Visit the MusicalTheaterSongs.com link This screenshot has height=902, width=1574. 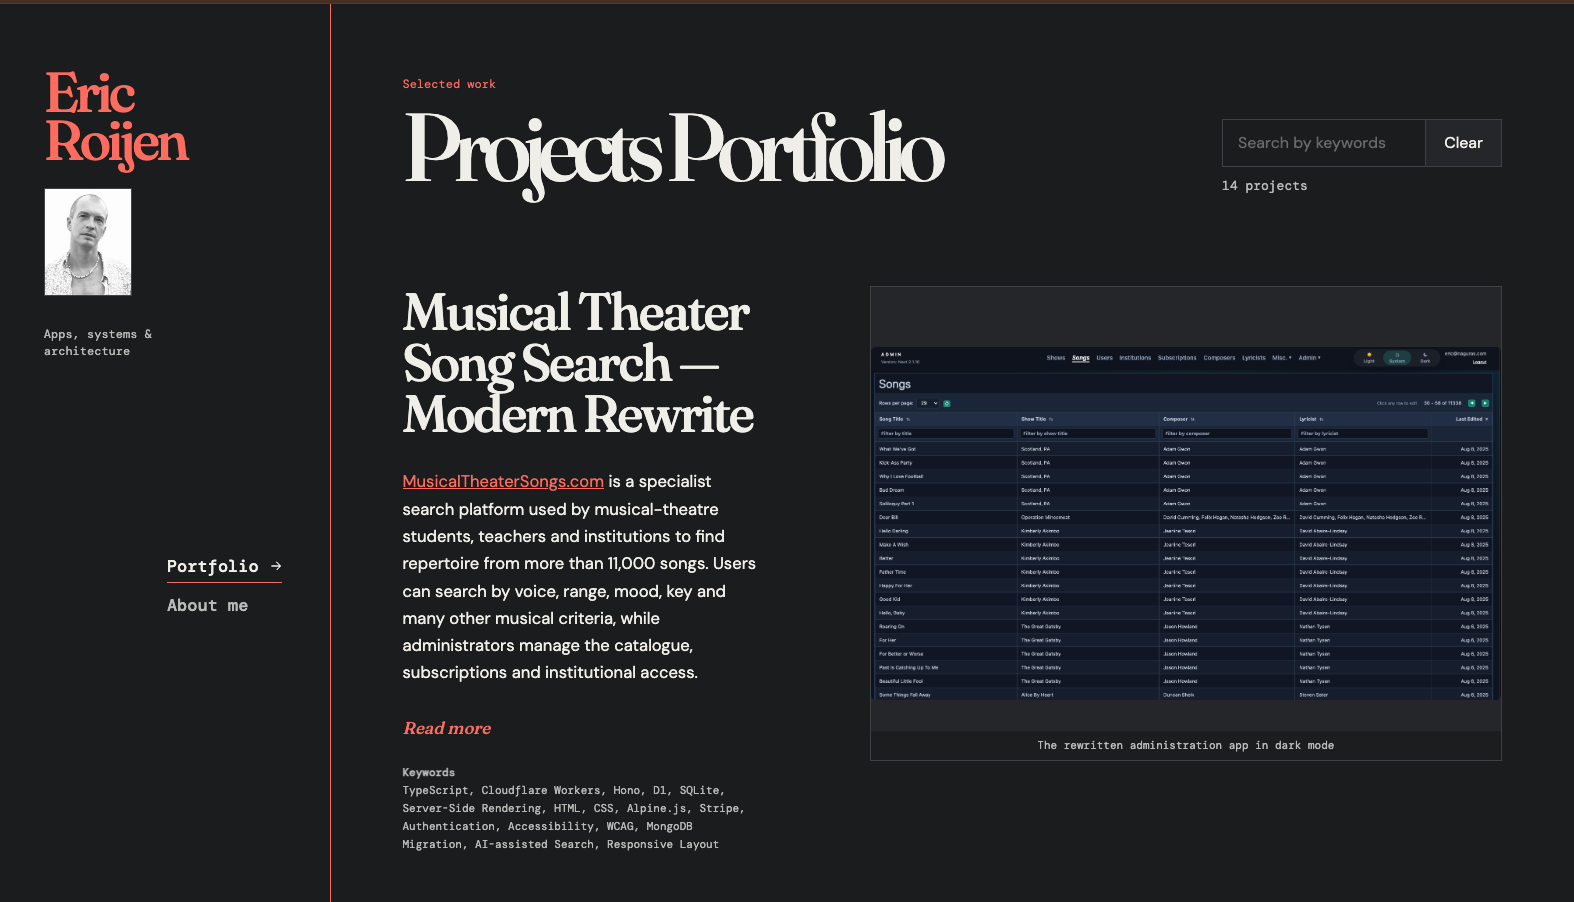(x=503, y=481)
